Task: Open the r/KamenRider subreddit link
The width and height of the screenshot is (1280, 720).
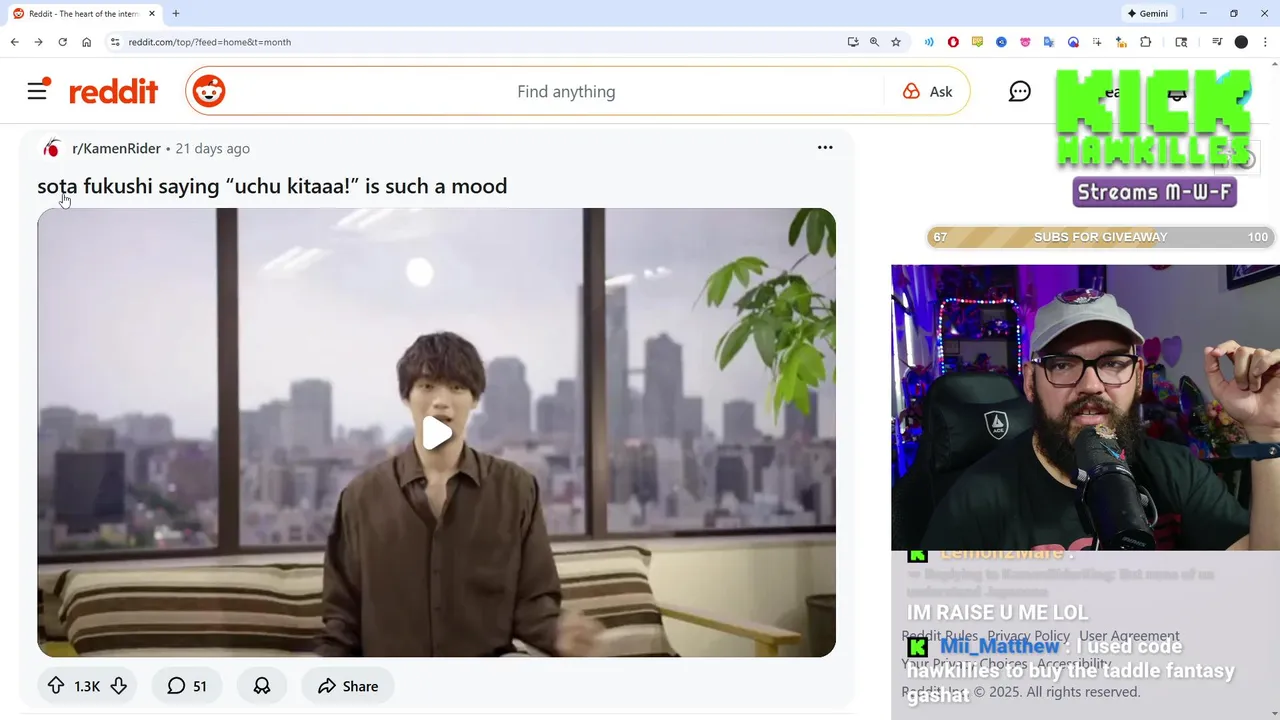Action: [116, 148]
